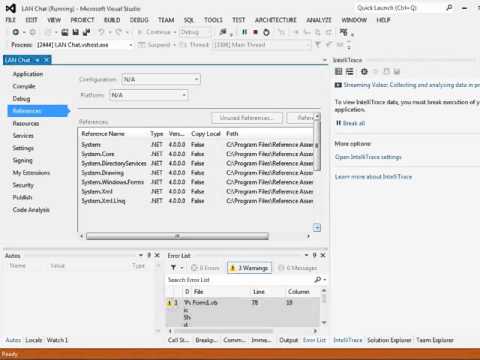This screenshot has height=360, width=480.
Task: Close the Autos panel
Action: tap(157, 255)
